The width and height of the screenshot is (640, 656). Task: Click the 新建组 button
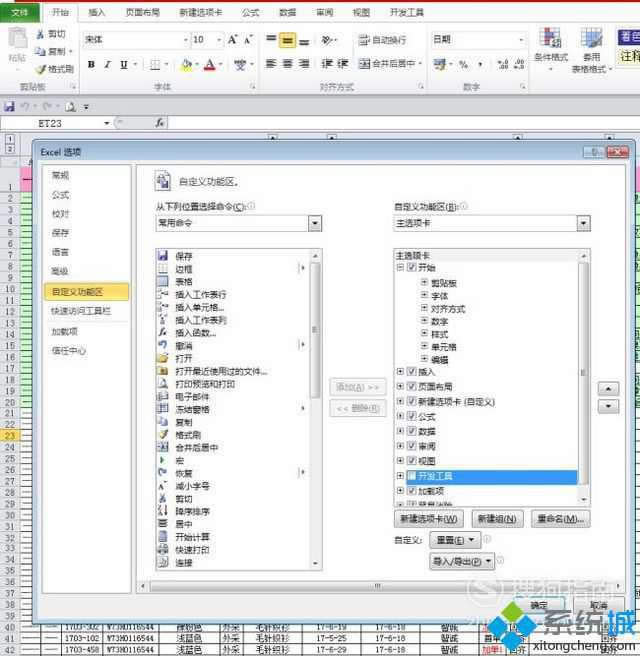click(x=497, y=519)
